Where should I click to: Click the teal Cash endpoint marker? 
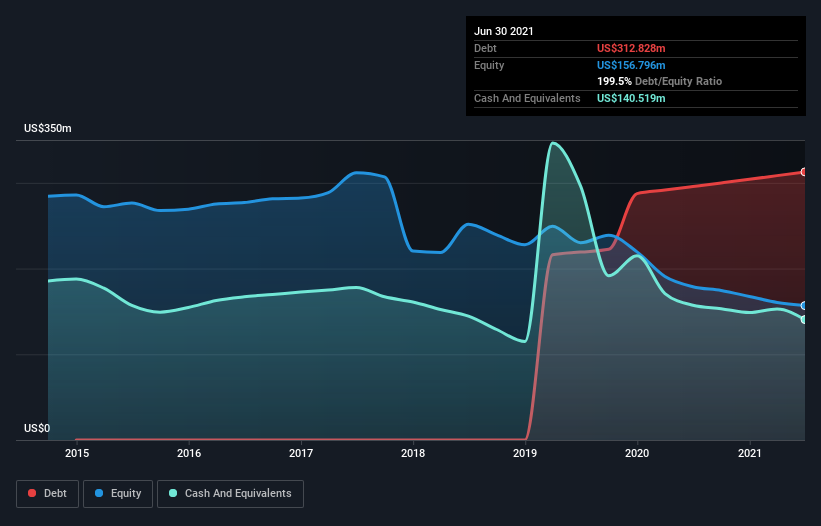pos(804,320)
